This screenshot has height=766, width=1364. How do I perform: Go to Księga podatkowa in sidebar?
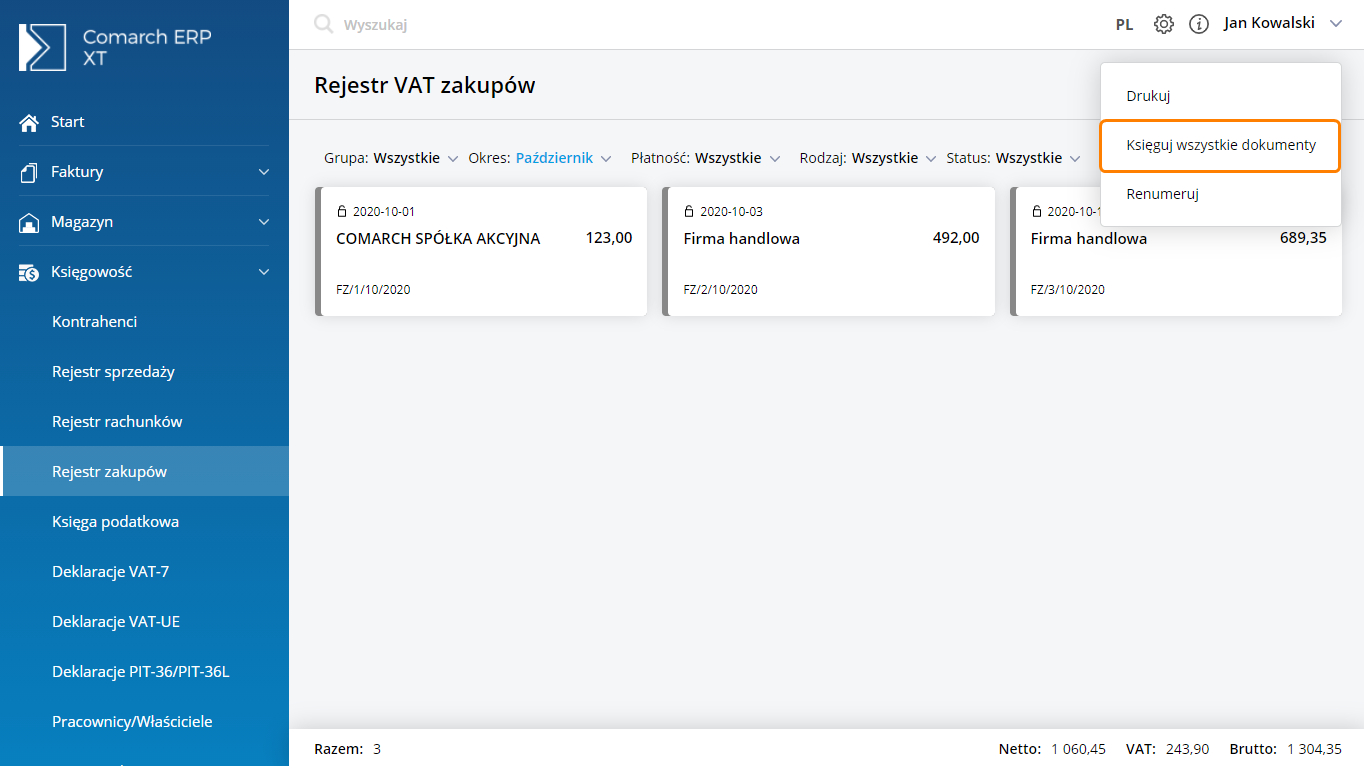click(x=115, y=522)
